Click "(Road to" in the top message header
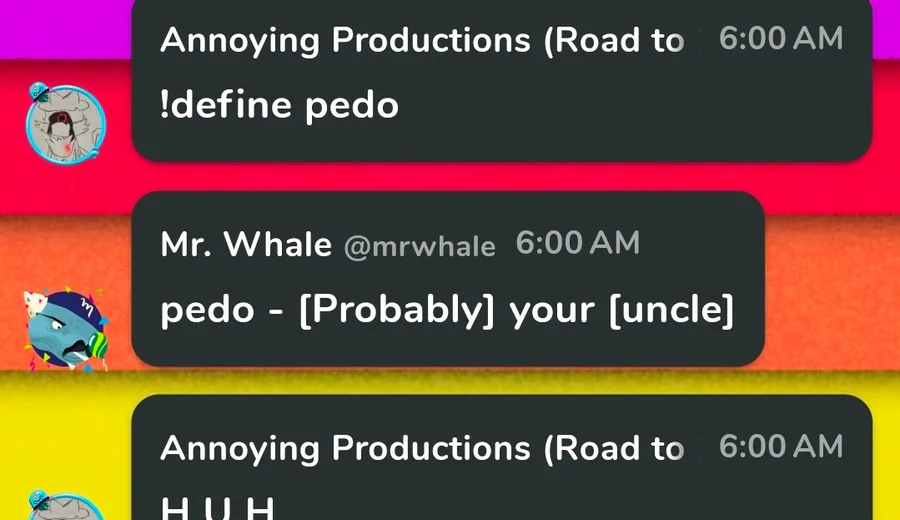This screenshot has width=900, height=520. pyautogui.click(x=614, y=40)
